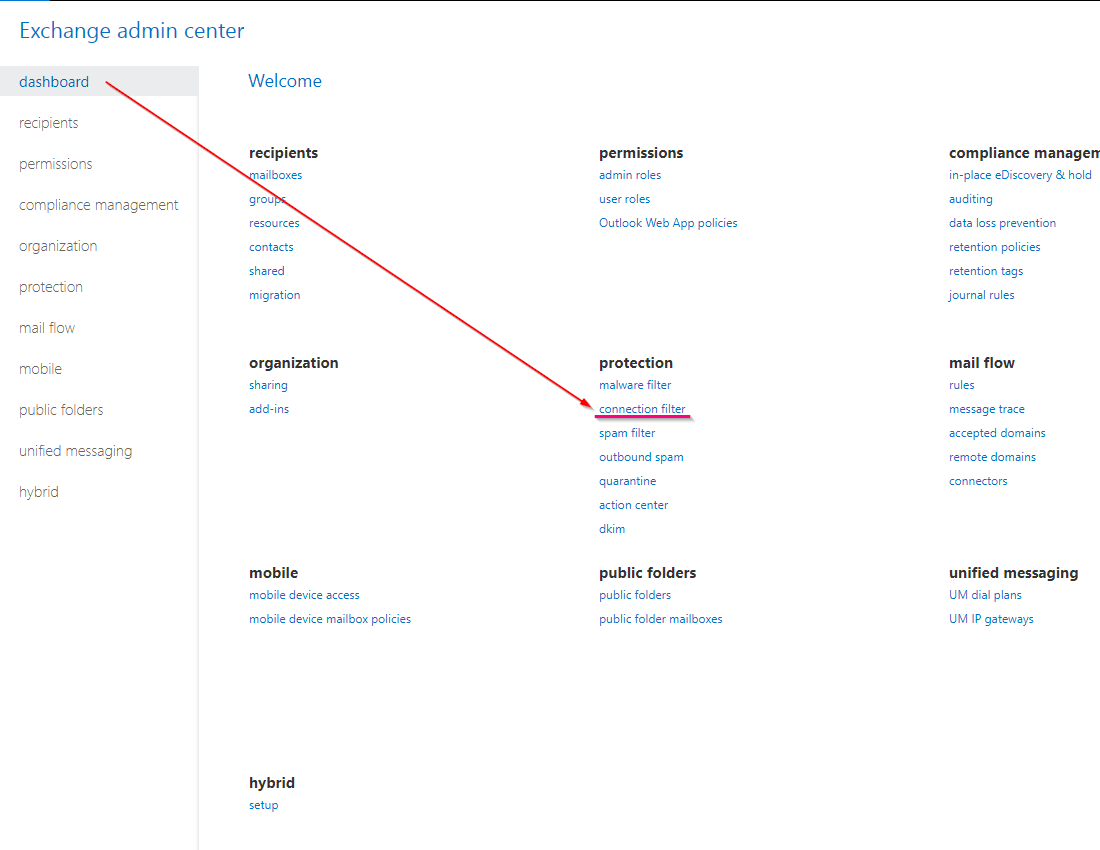Open the mailboxes link under recipients
Screen dimensions: 1100x850
pos(275,174)
